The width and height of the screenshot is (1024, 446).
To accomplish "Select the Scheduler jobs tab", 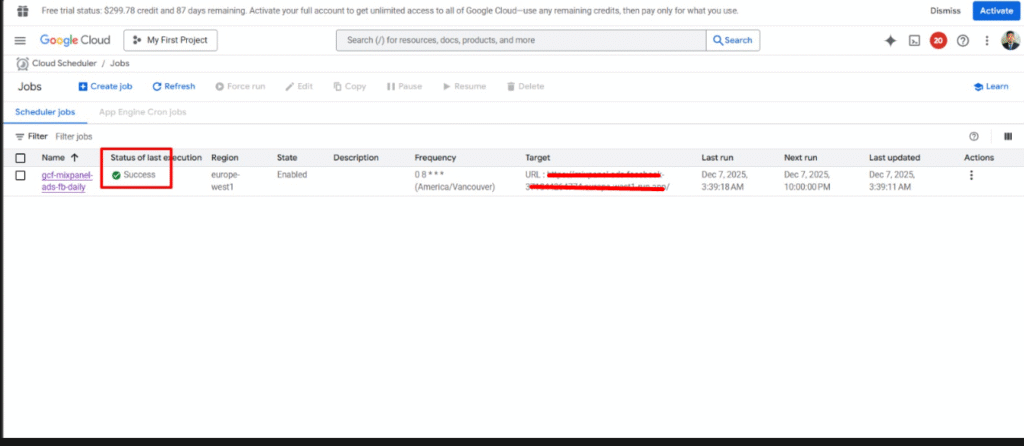I will coord(45,112).
